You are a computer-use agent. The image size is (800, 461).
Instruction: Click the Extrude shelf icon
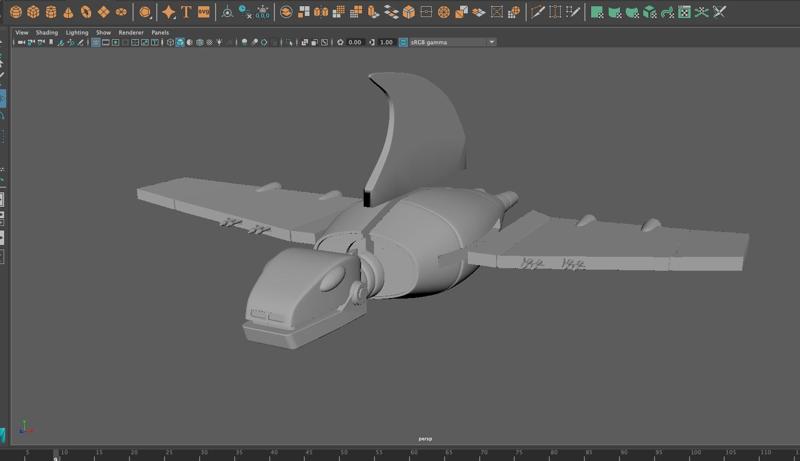[373, 12]
